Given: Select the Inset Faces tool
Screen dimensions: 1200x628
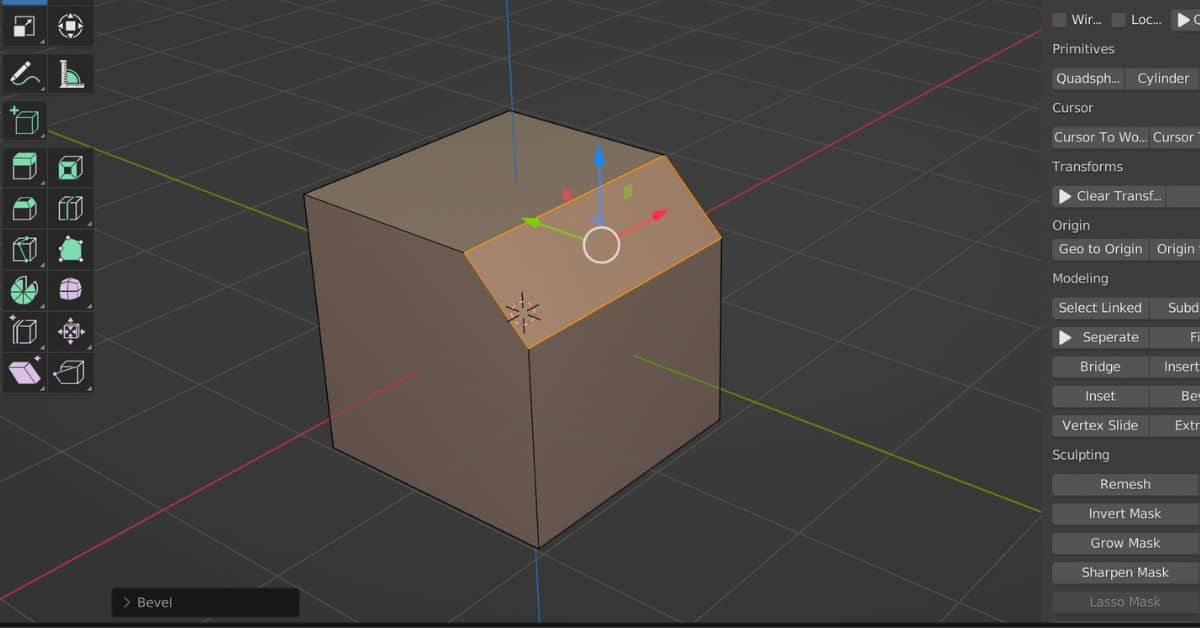Looking at the screenshot, I should [x=70, y=167].
